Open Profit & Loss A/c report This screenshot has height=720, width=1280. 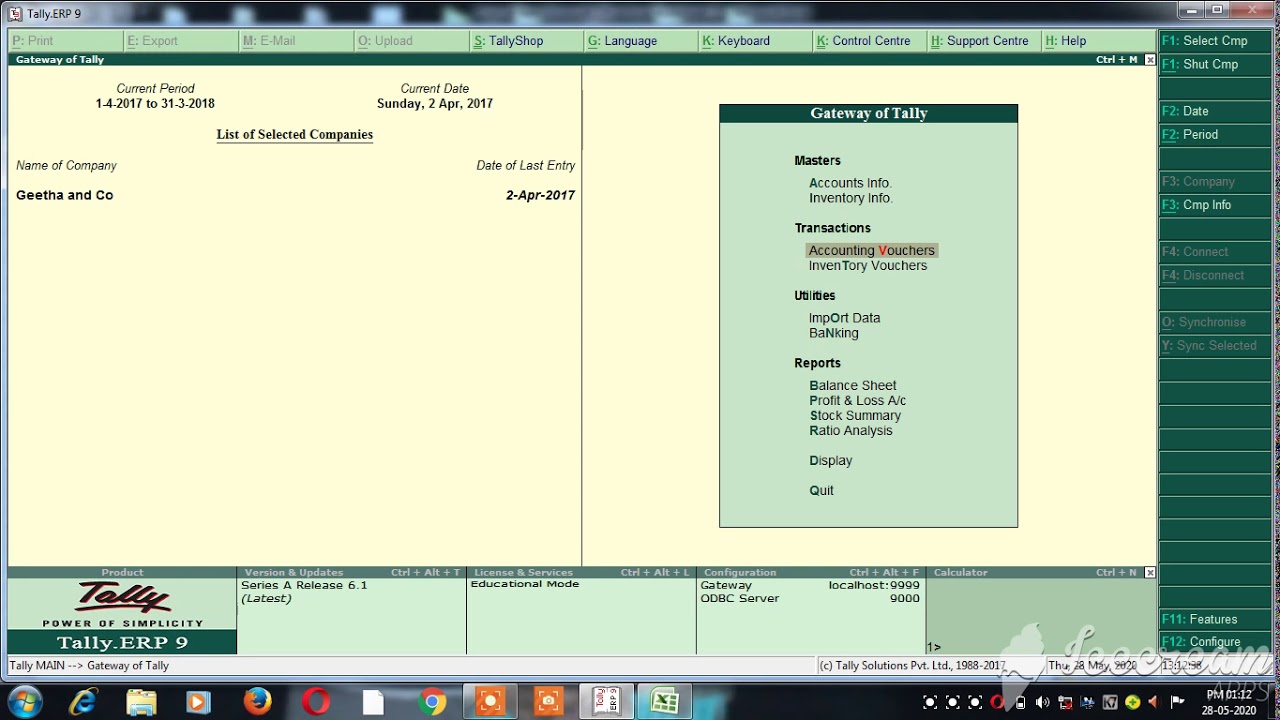point(857,401)
